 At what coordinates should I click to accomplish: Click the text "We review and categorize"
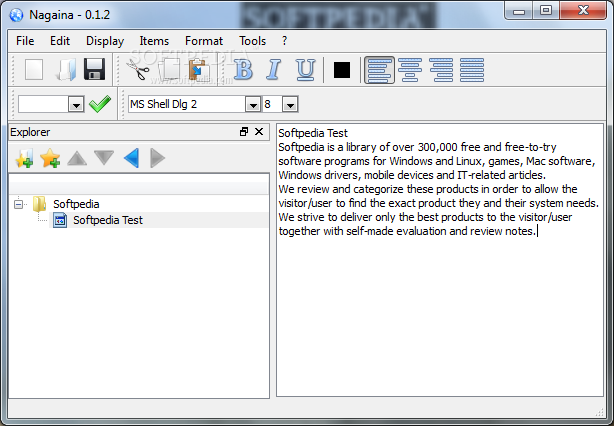click(341, 189)
